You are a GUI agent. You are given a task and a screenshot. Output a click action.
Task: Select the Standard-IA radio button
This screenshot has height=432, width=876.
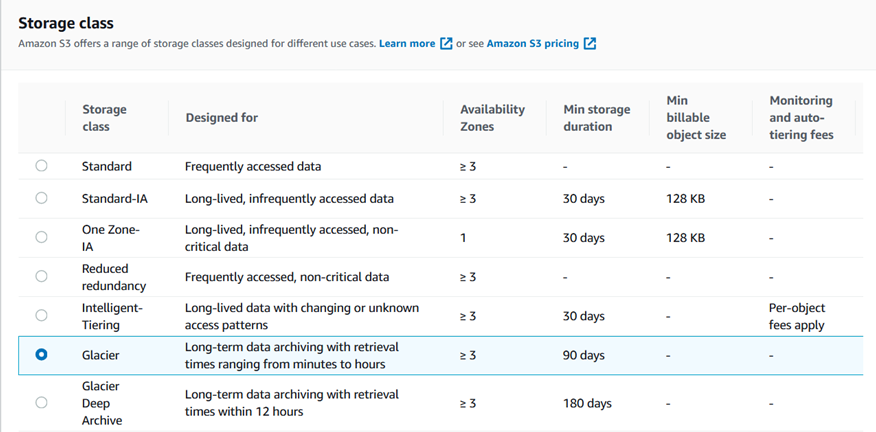[x=41, y=198]
